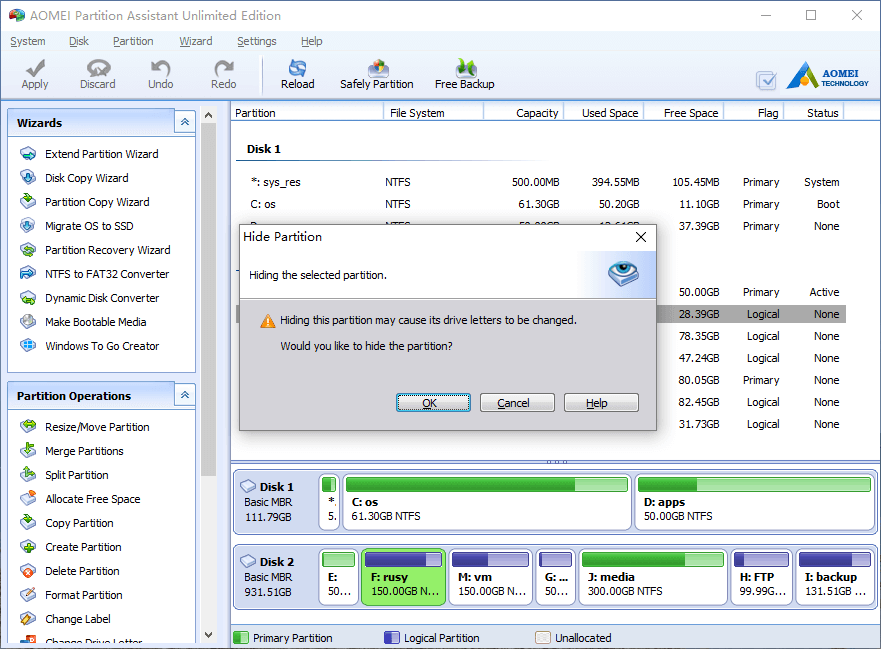The width and height of the screenshot is (881, 649).
Task: Launch the Extend Partition Wizard
Action: tap(102, 154)
